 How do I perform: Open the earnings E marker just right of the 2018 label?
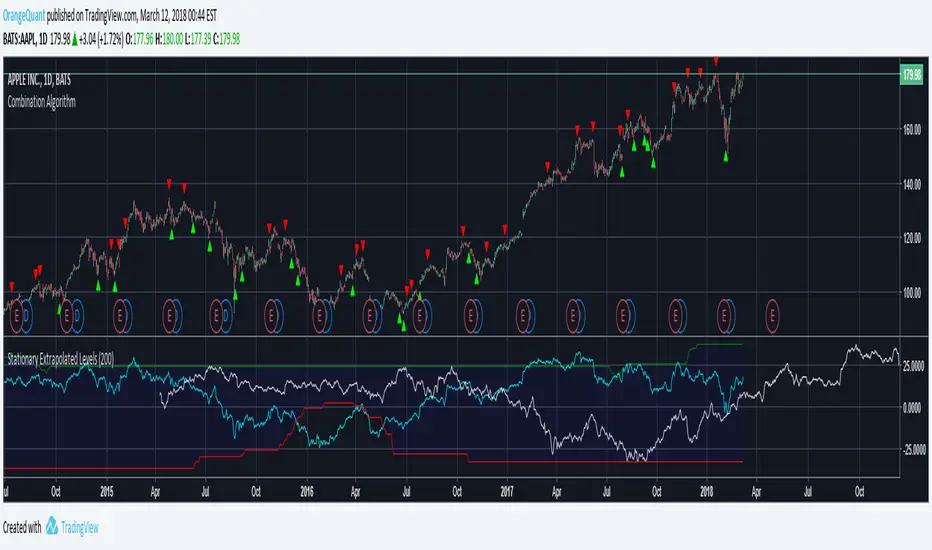pos(723,316)
